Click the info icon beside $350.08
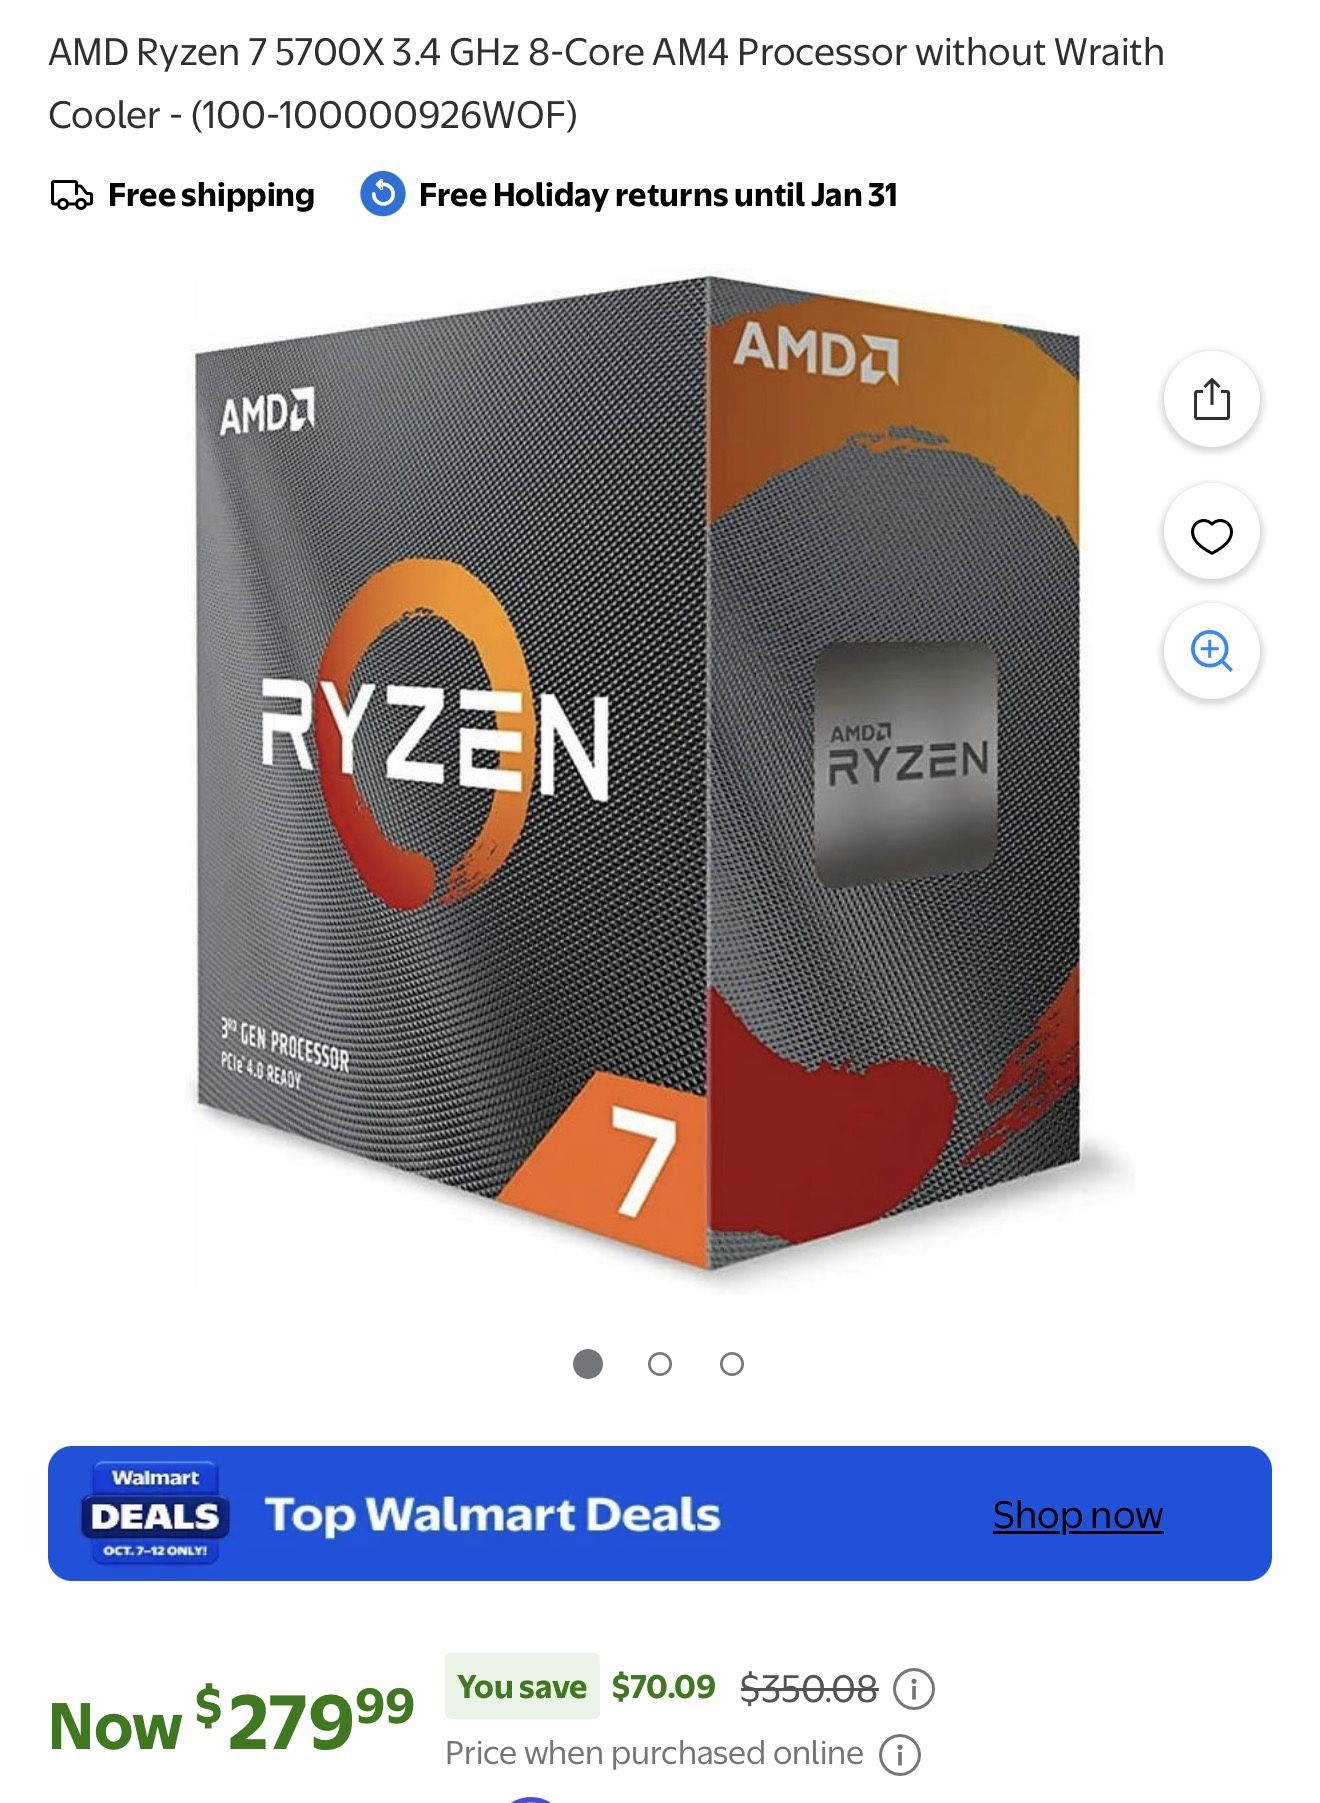1320x1803 pixels. click(913, 1689)
